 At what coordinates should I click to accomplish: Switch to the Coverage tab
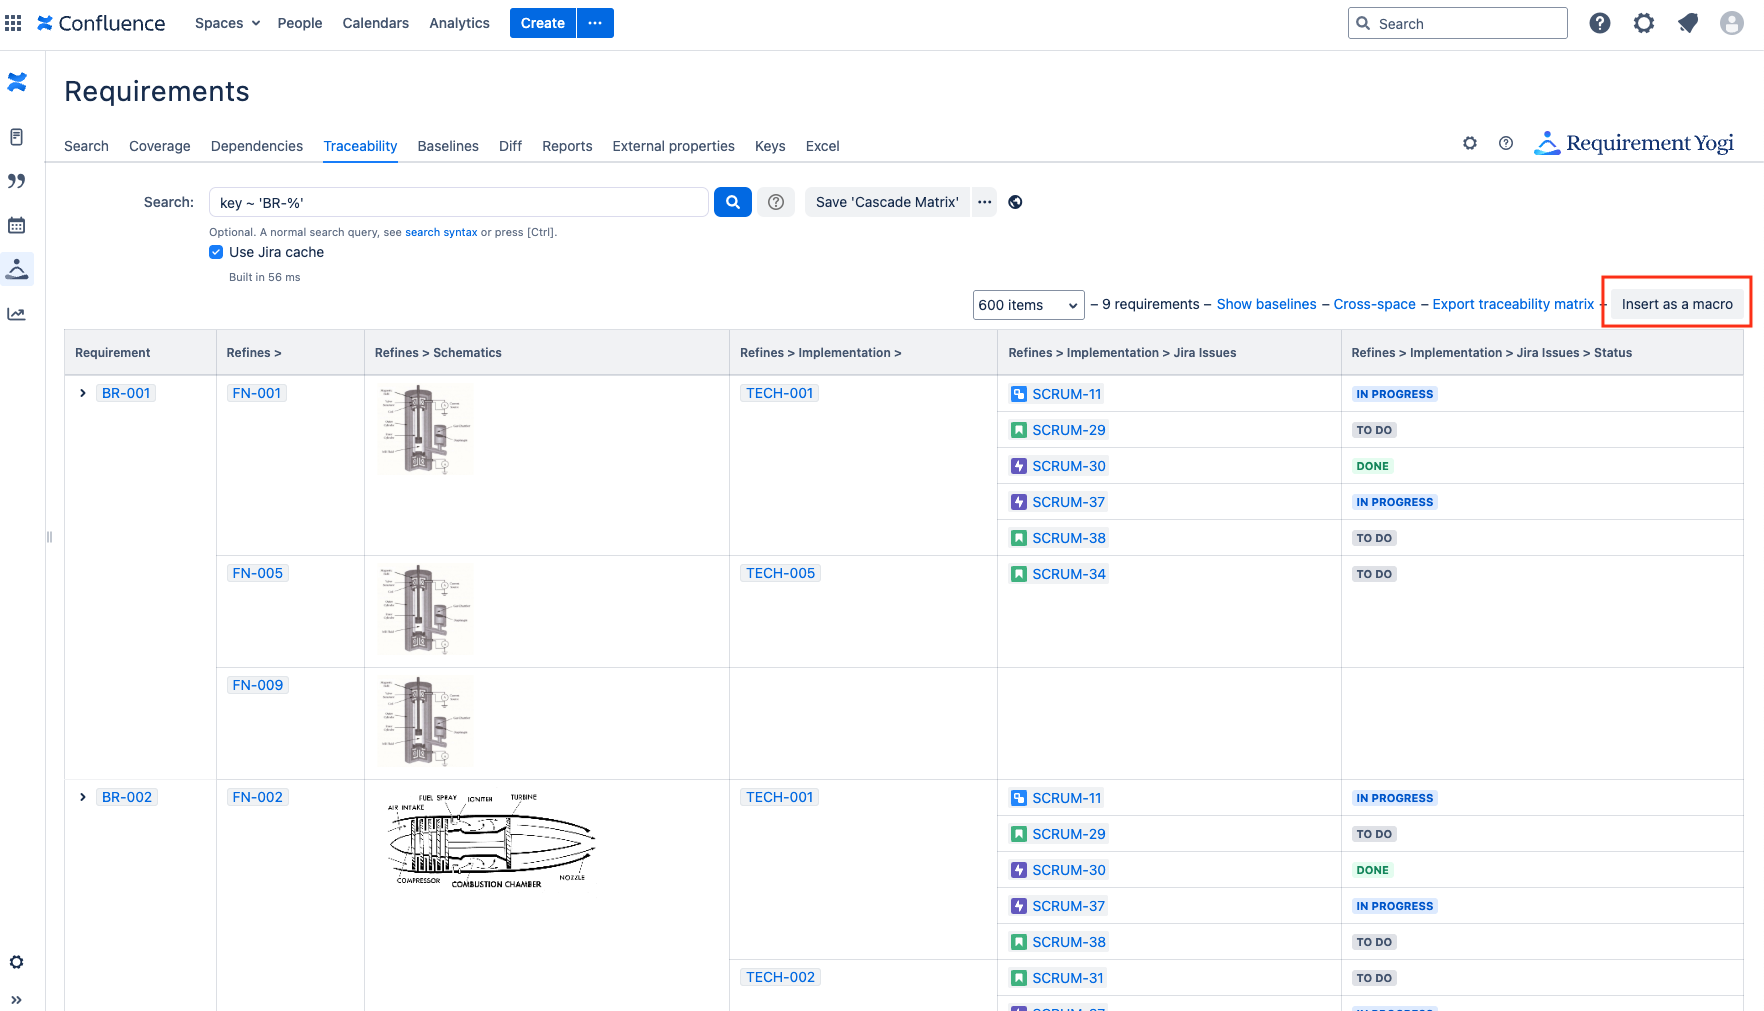coord(159,146)
